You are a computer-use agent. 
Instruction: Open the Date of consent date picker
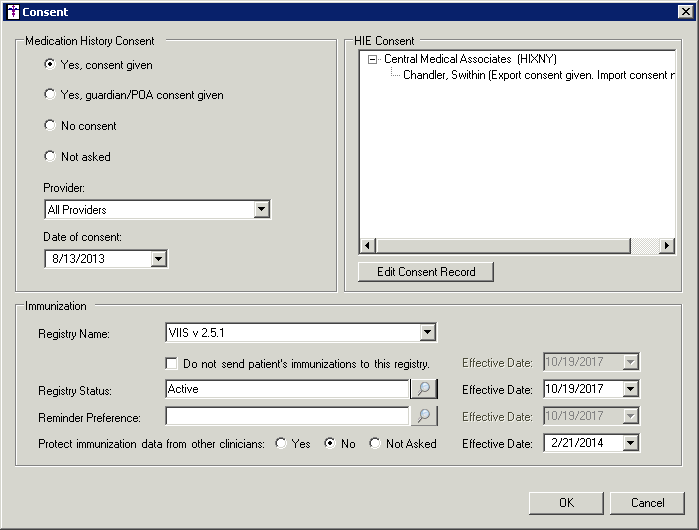click(x=157, y=259)
